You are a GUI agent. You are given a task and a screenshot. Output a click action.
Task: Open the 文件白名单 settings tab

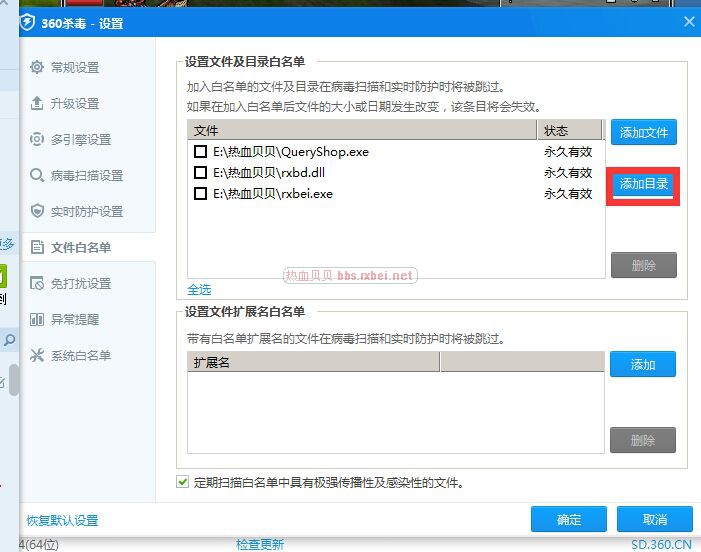pos(80,247)
